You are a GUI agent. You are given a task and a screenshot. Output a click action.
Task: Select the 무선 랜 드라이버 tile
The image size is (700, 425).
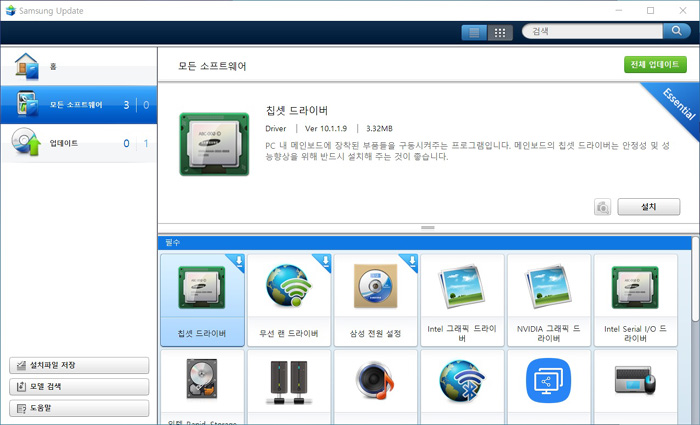(289, 300)
